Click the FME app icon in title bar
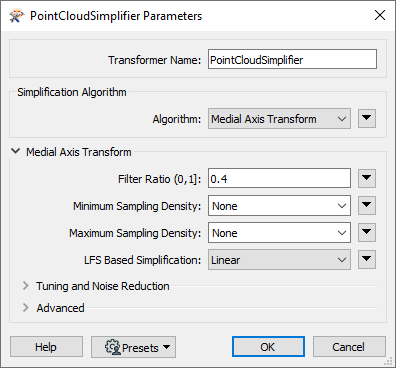The height and width of the screenshot is (368, 396). [x=16, y=16]
